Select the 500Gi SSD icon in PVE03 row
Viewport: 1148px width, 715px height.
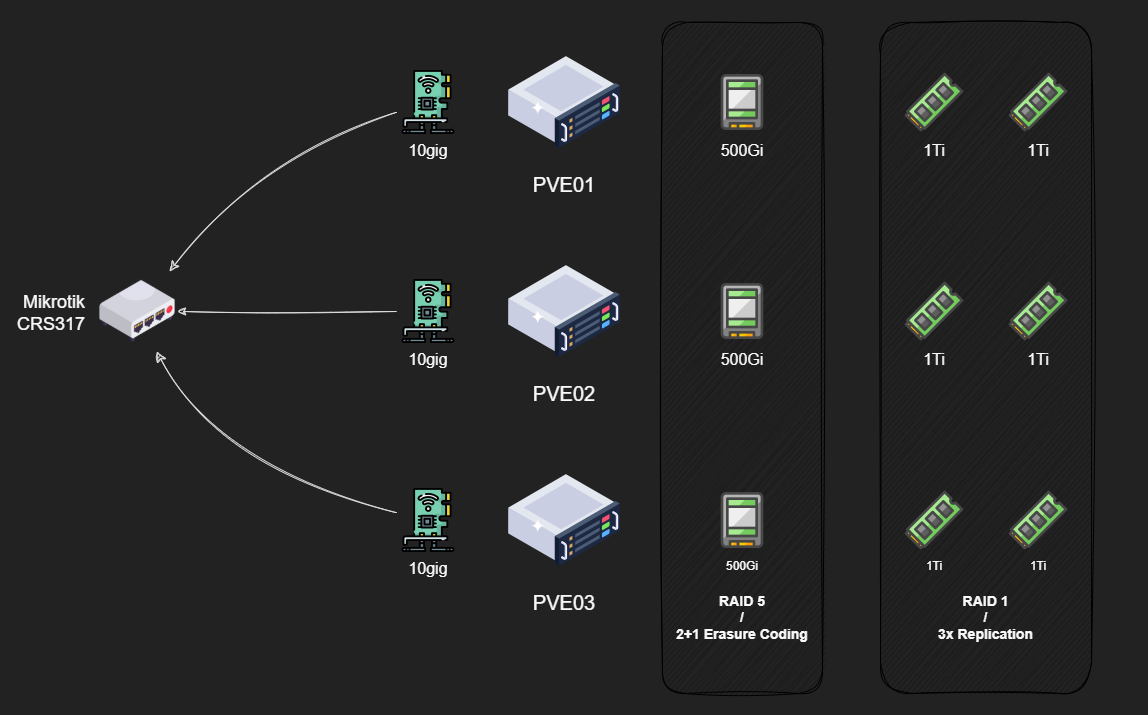point(742,519)
